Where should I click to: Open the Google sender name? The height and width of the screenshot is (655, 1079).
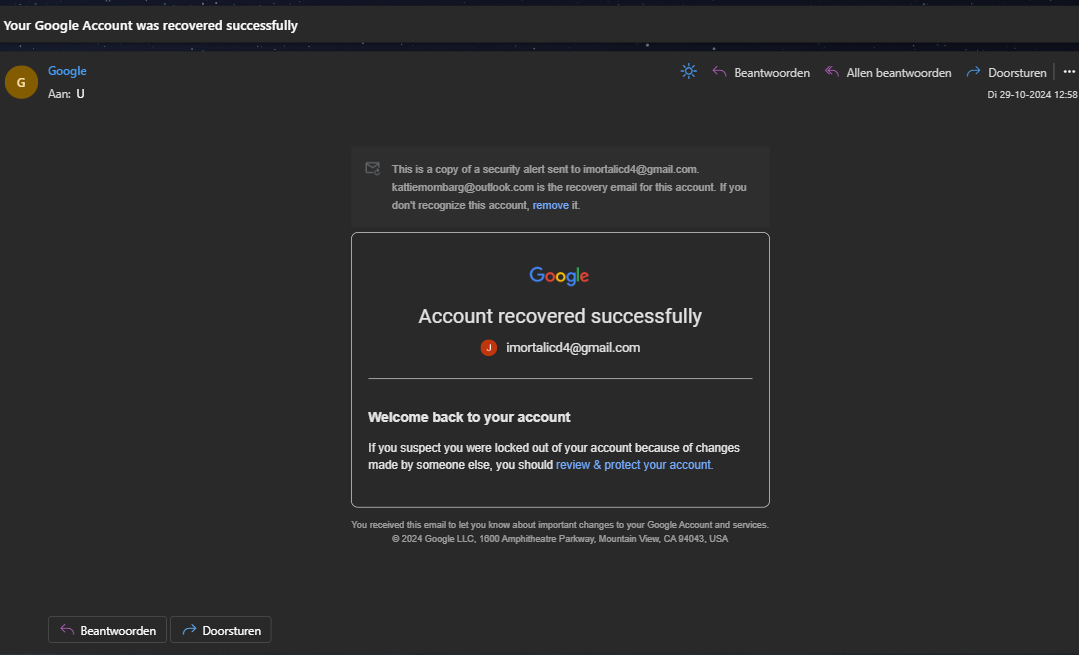tap(67, 71)
